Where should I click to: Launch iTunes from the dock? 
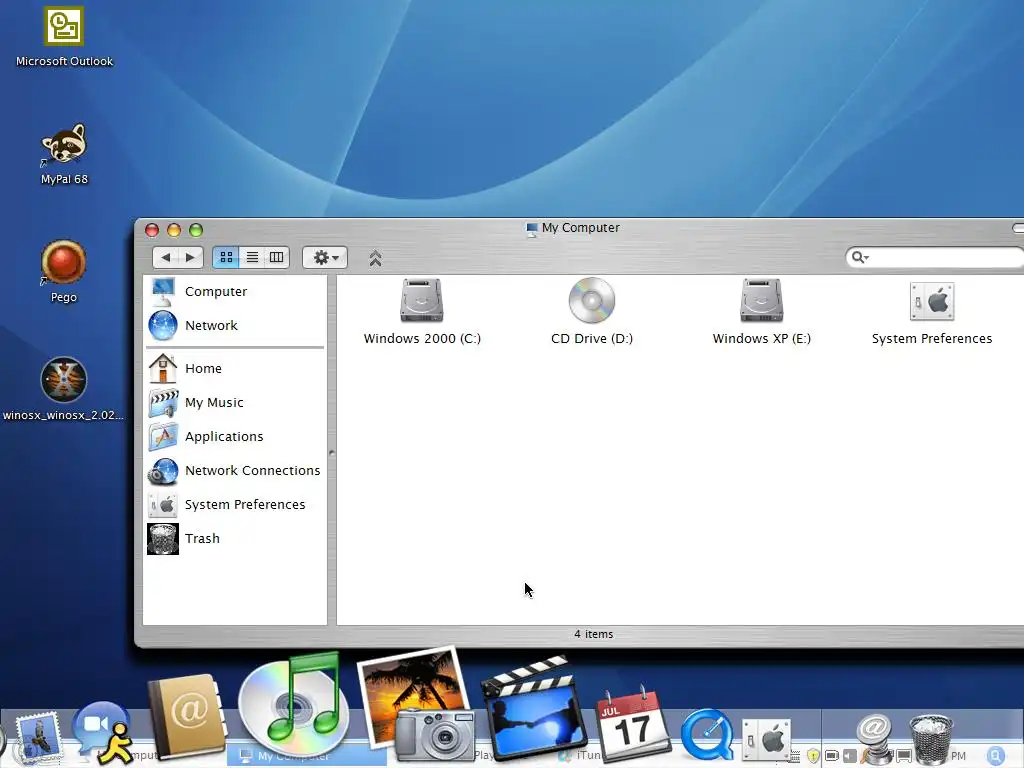pos(294,705)
